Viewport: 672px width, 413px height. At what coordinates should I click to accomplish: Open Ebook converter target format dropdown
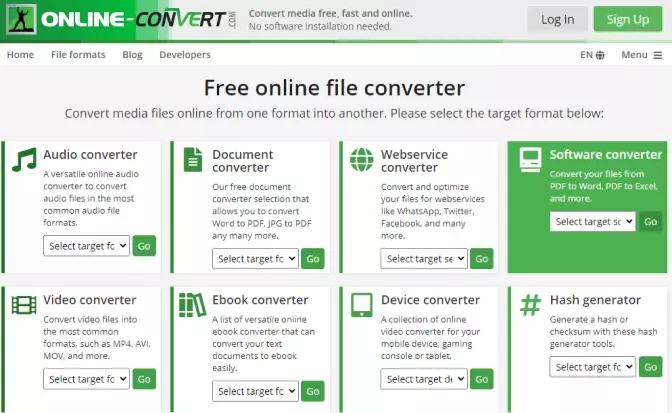255,391
